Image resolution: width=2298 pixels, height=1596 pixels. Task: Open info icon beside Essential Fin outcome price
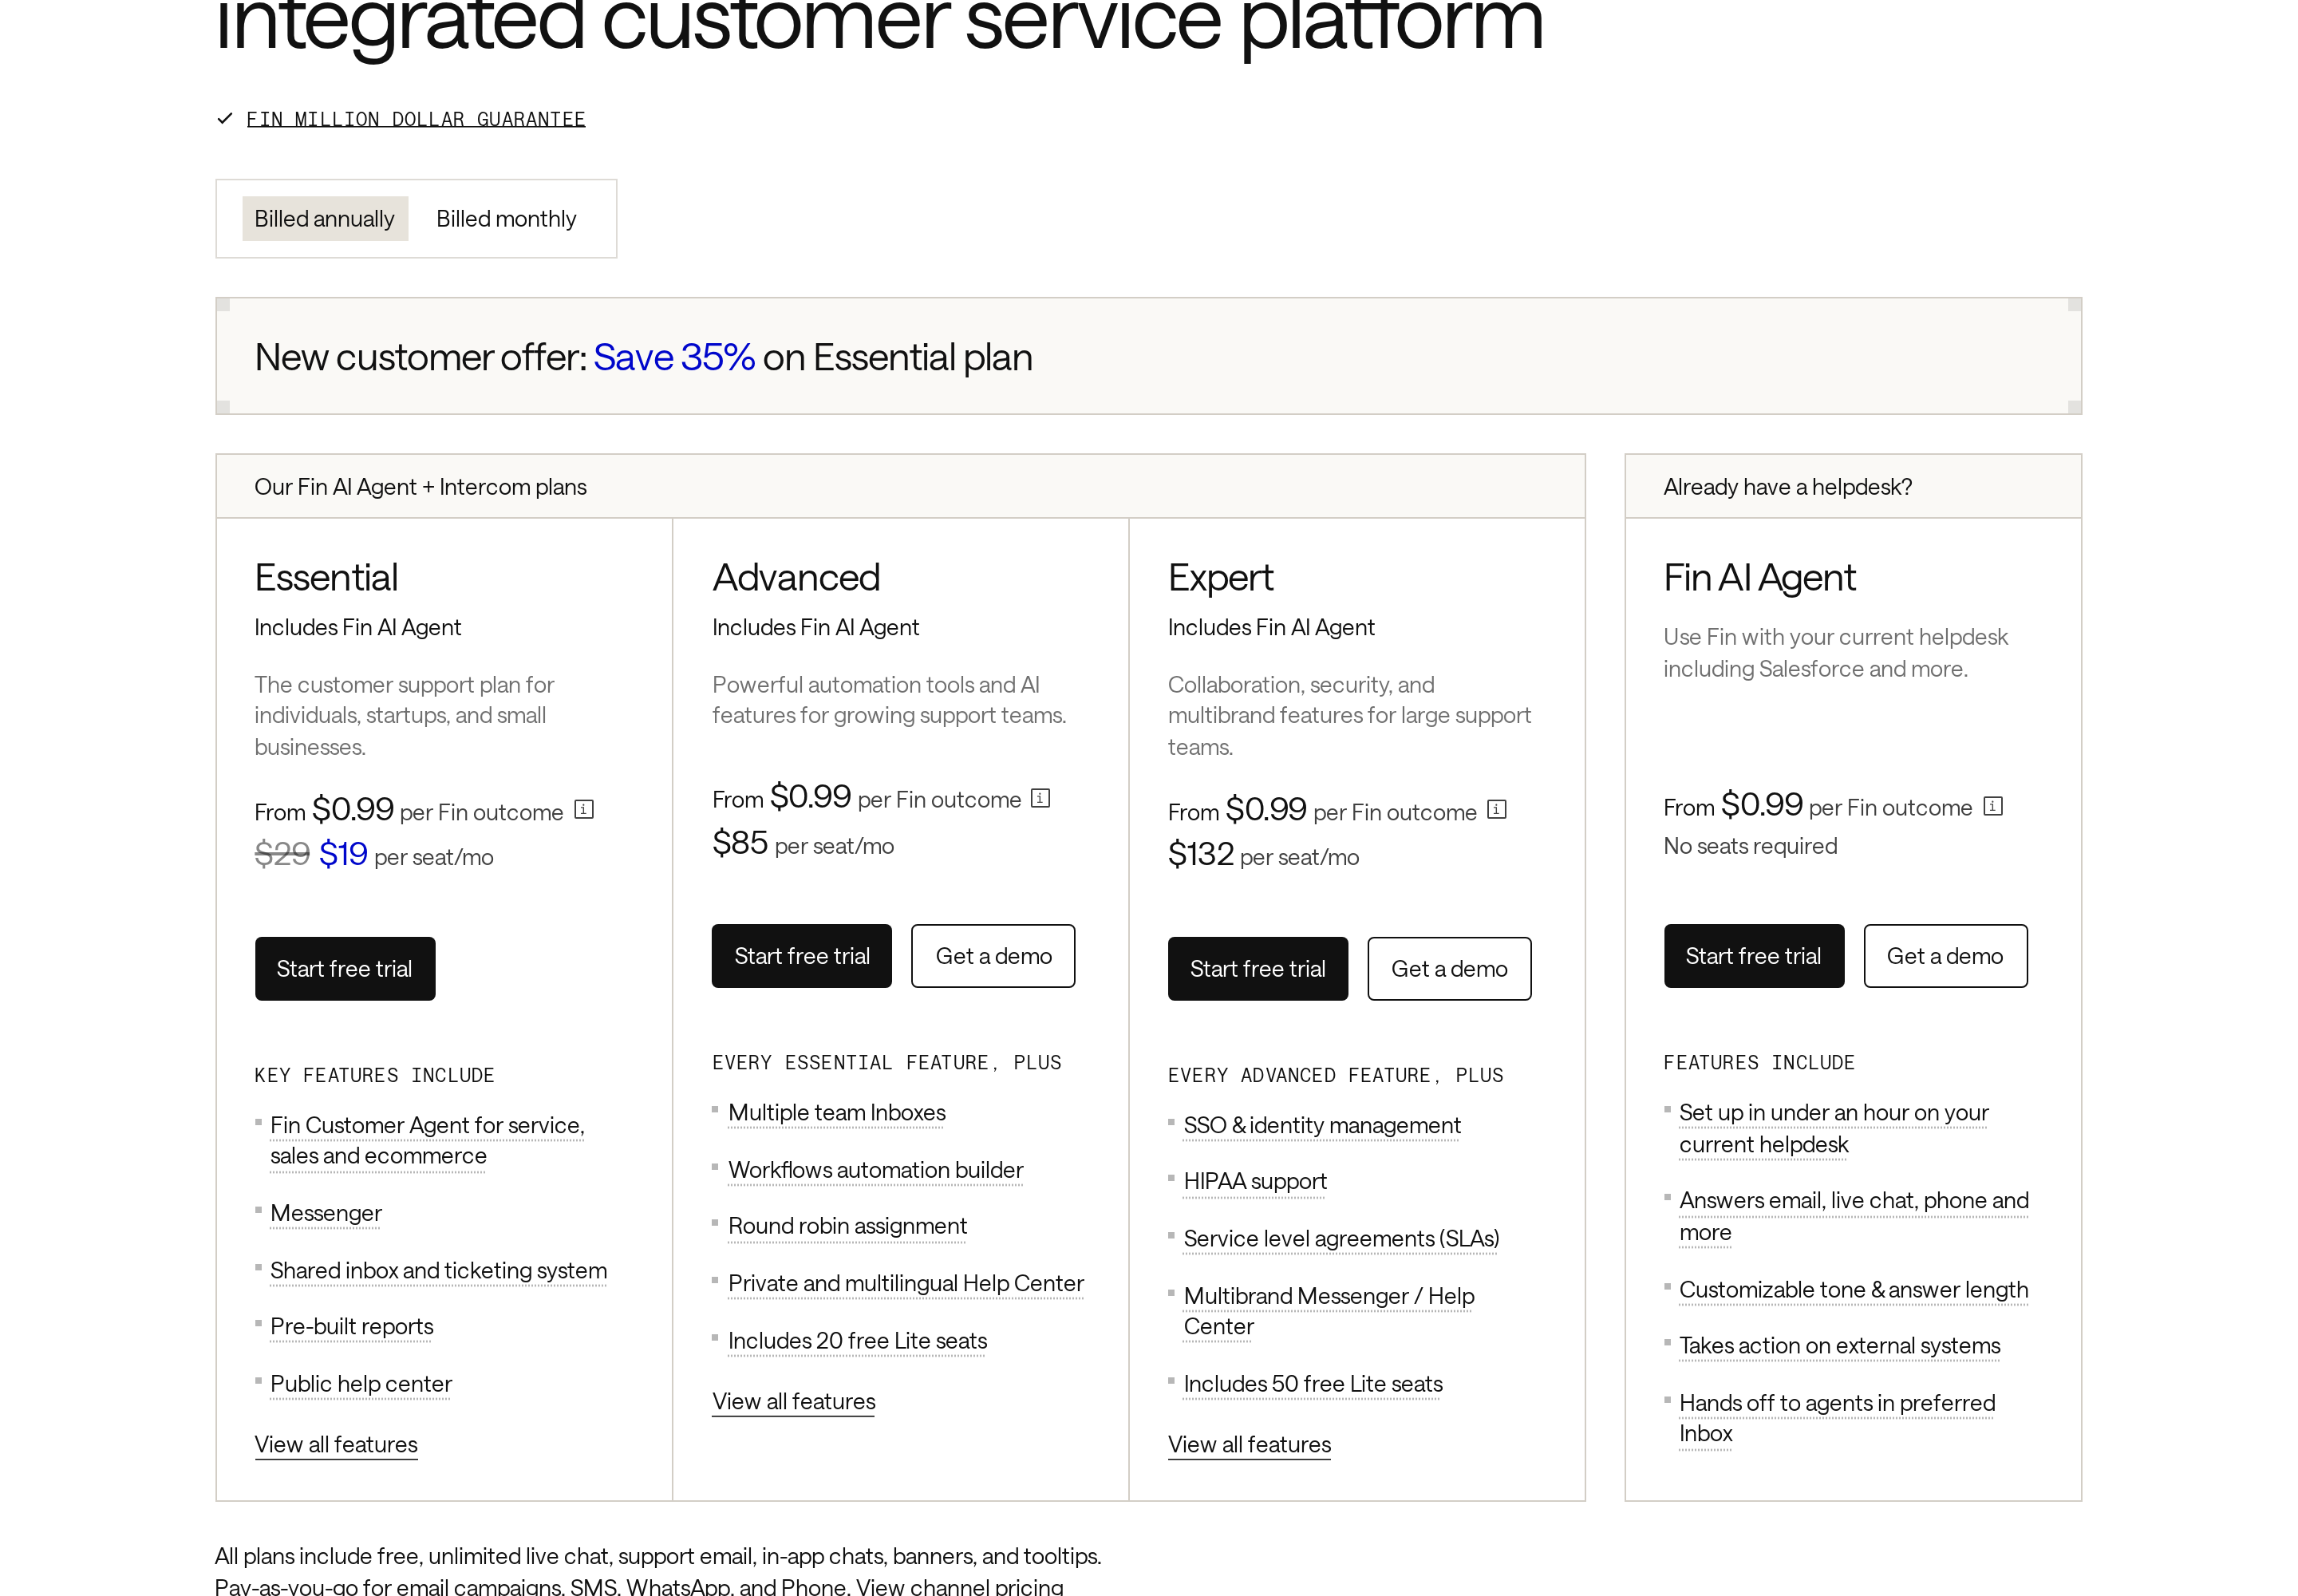(584, 810)
